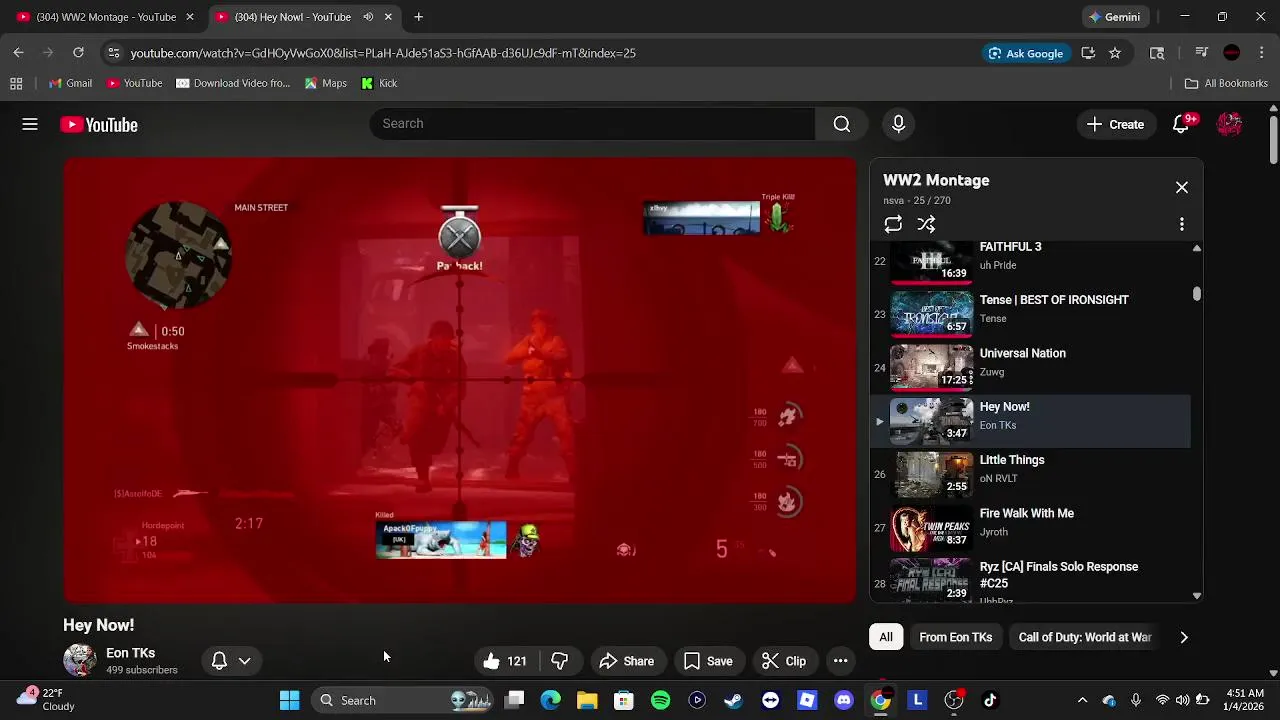Image resolution: width=1280 pixels, height=720 pixels.
Task: Close the WW2 Montage browser tab
Action: 190,17
